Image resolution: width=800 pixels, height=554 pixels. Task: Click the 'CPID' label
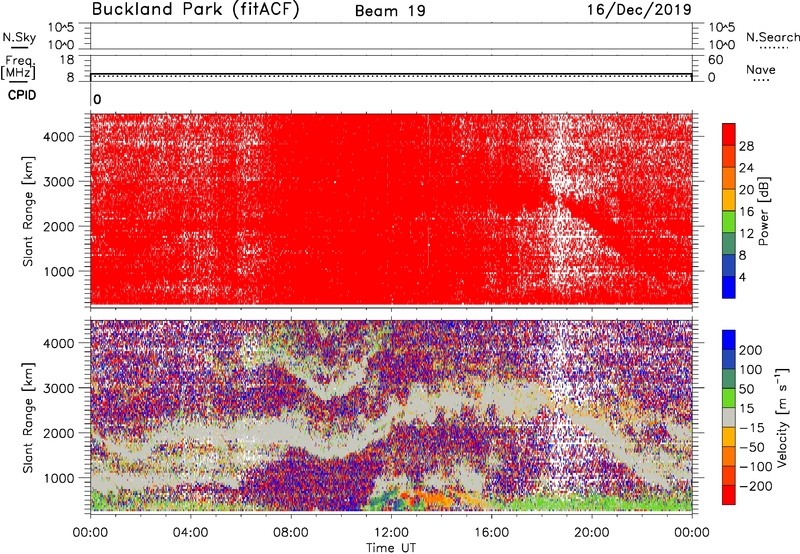click(x=22, y=95)
